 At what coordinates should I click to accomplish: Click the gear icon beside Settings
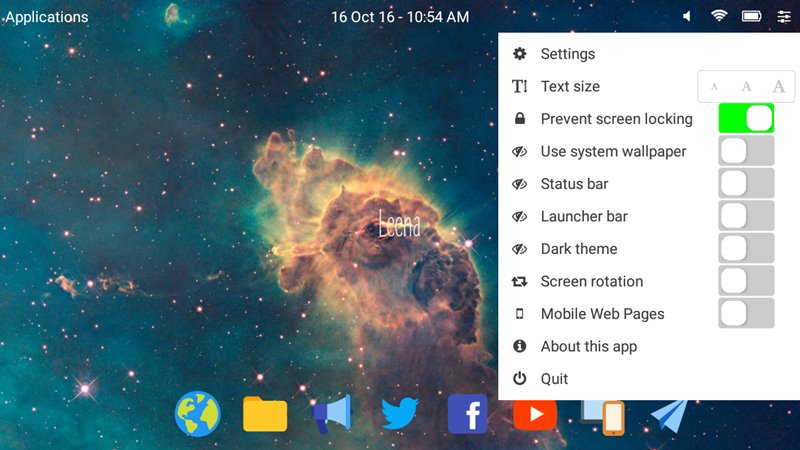click(519, 54)
